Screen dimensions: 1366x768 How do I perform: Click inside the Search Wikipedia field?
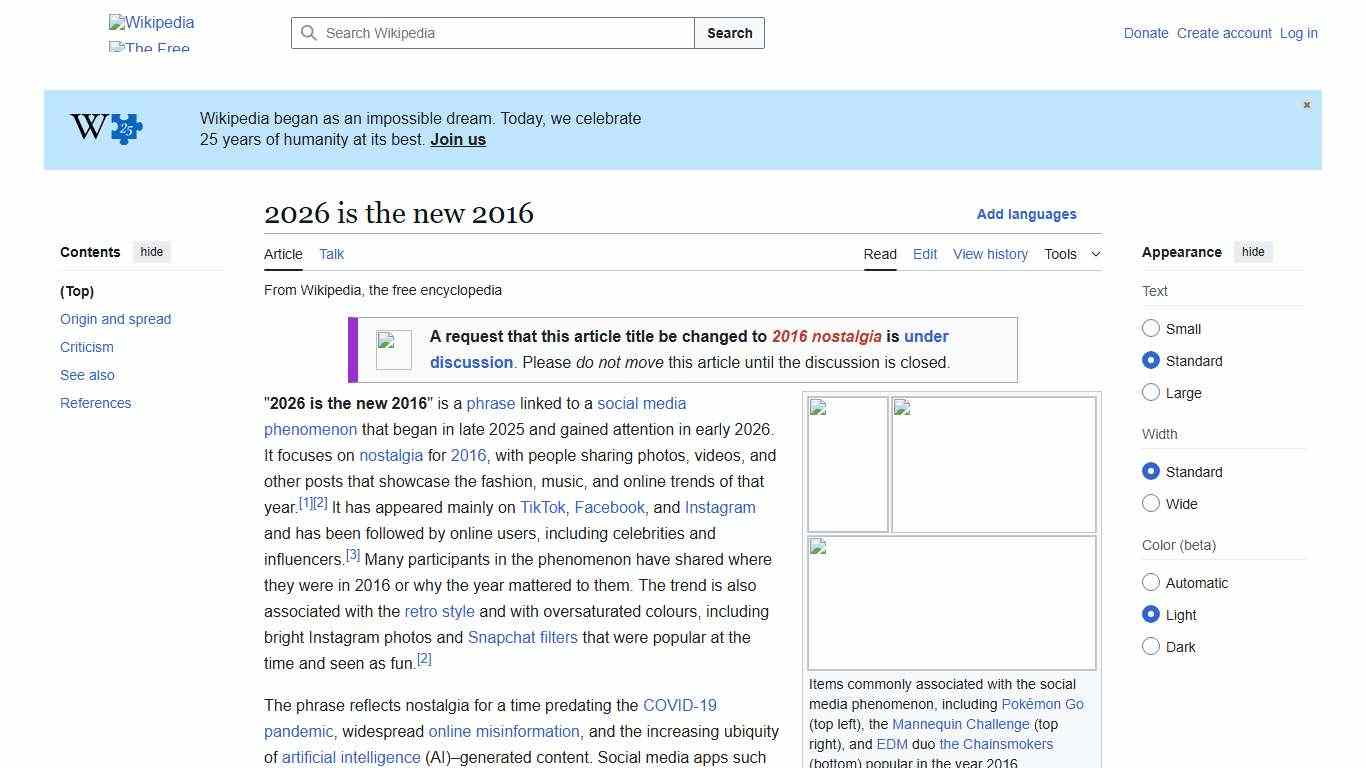(x=490, y=33)
